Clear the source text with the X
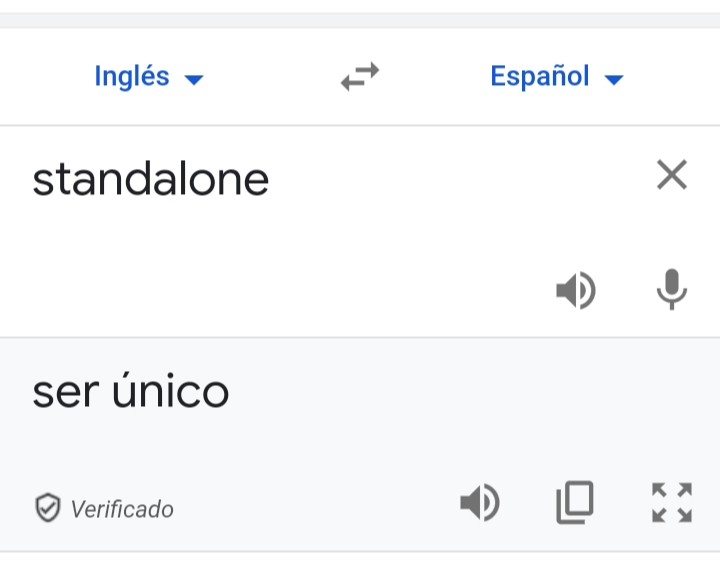Screen dimensions: 720x580 672,176
